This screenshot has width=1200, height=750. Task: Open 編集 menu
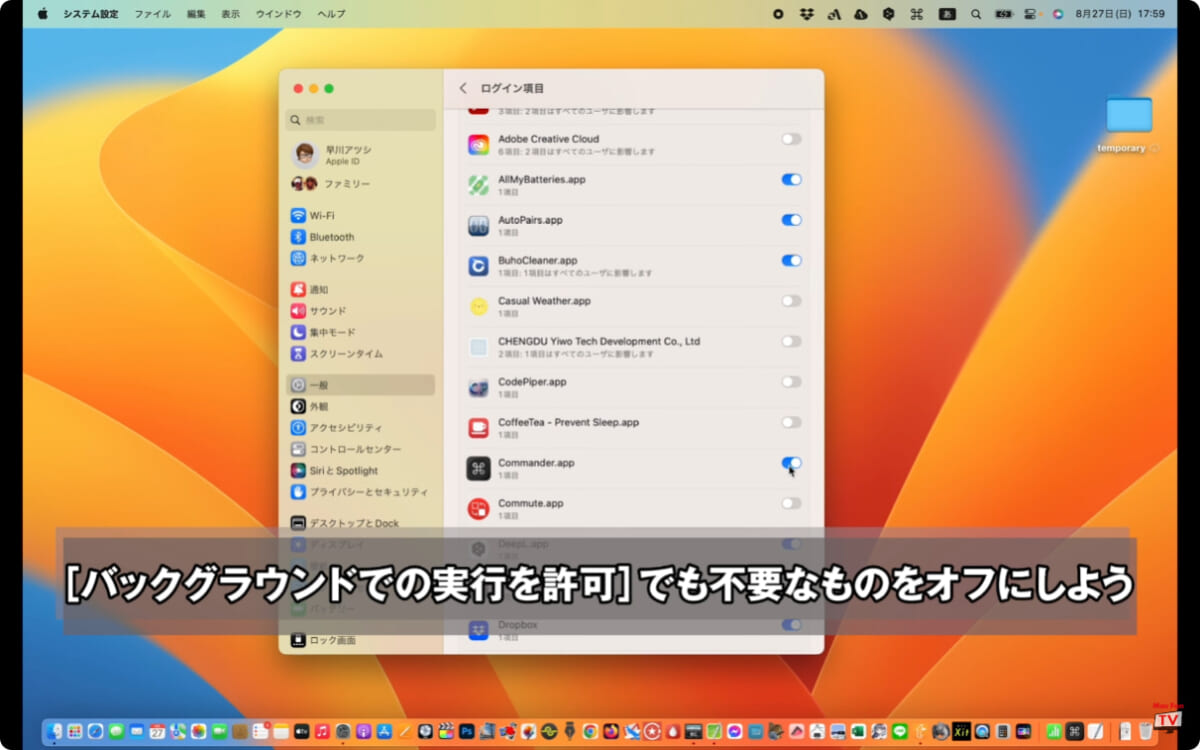[196, 14]
